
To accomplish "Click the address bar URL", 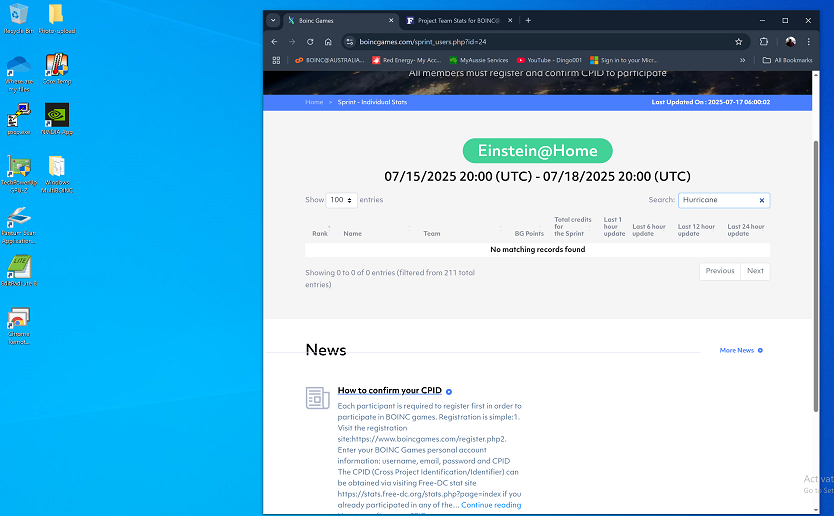I will click(423, 41).
